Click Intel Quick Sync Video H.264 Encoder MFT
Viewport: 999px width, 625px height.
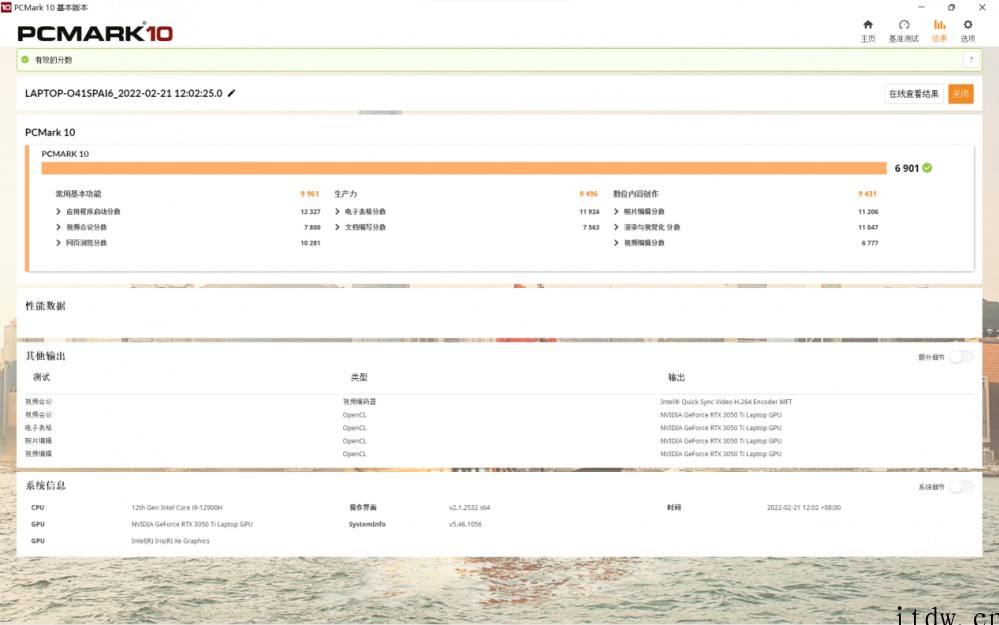(x=726, y=402)
